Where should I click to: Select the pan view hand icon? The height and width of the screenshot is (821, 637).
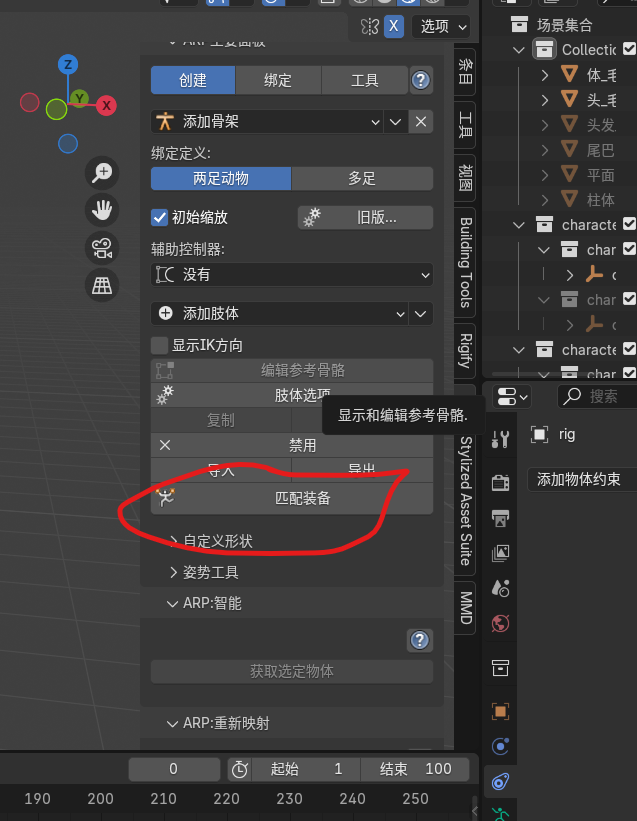[102, 210]
